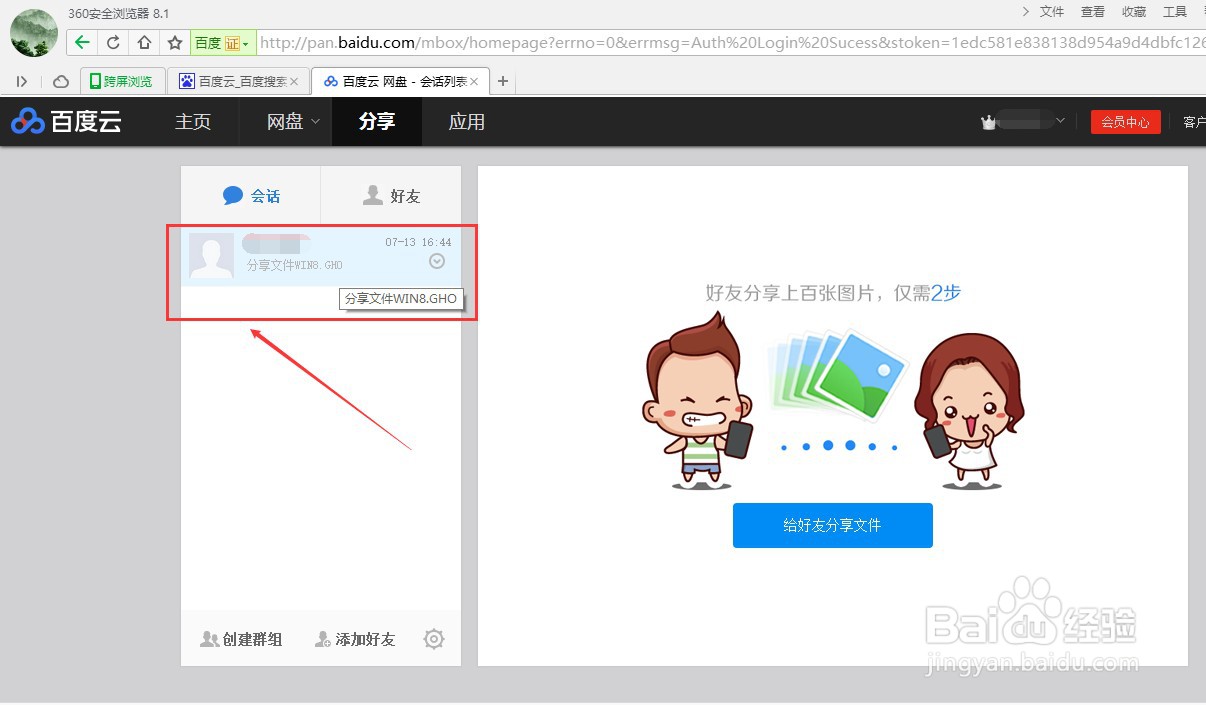Screen dimensions: 1206x705
Task: Click the 07-13 16:44 timestamp
Action: (418, 242)
